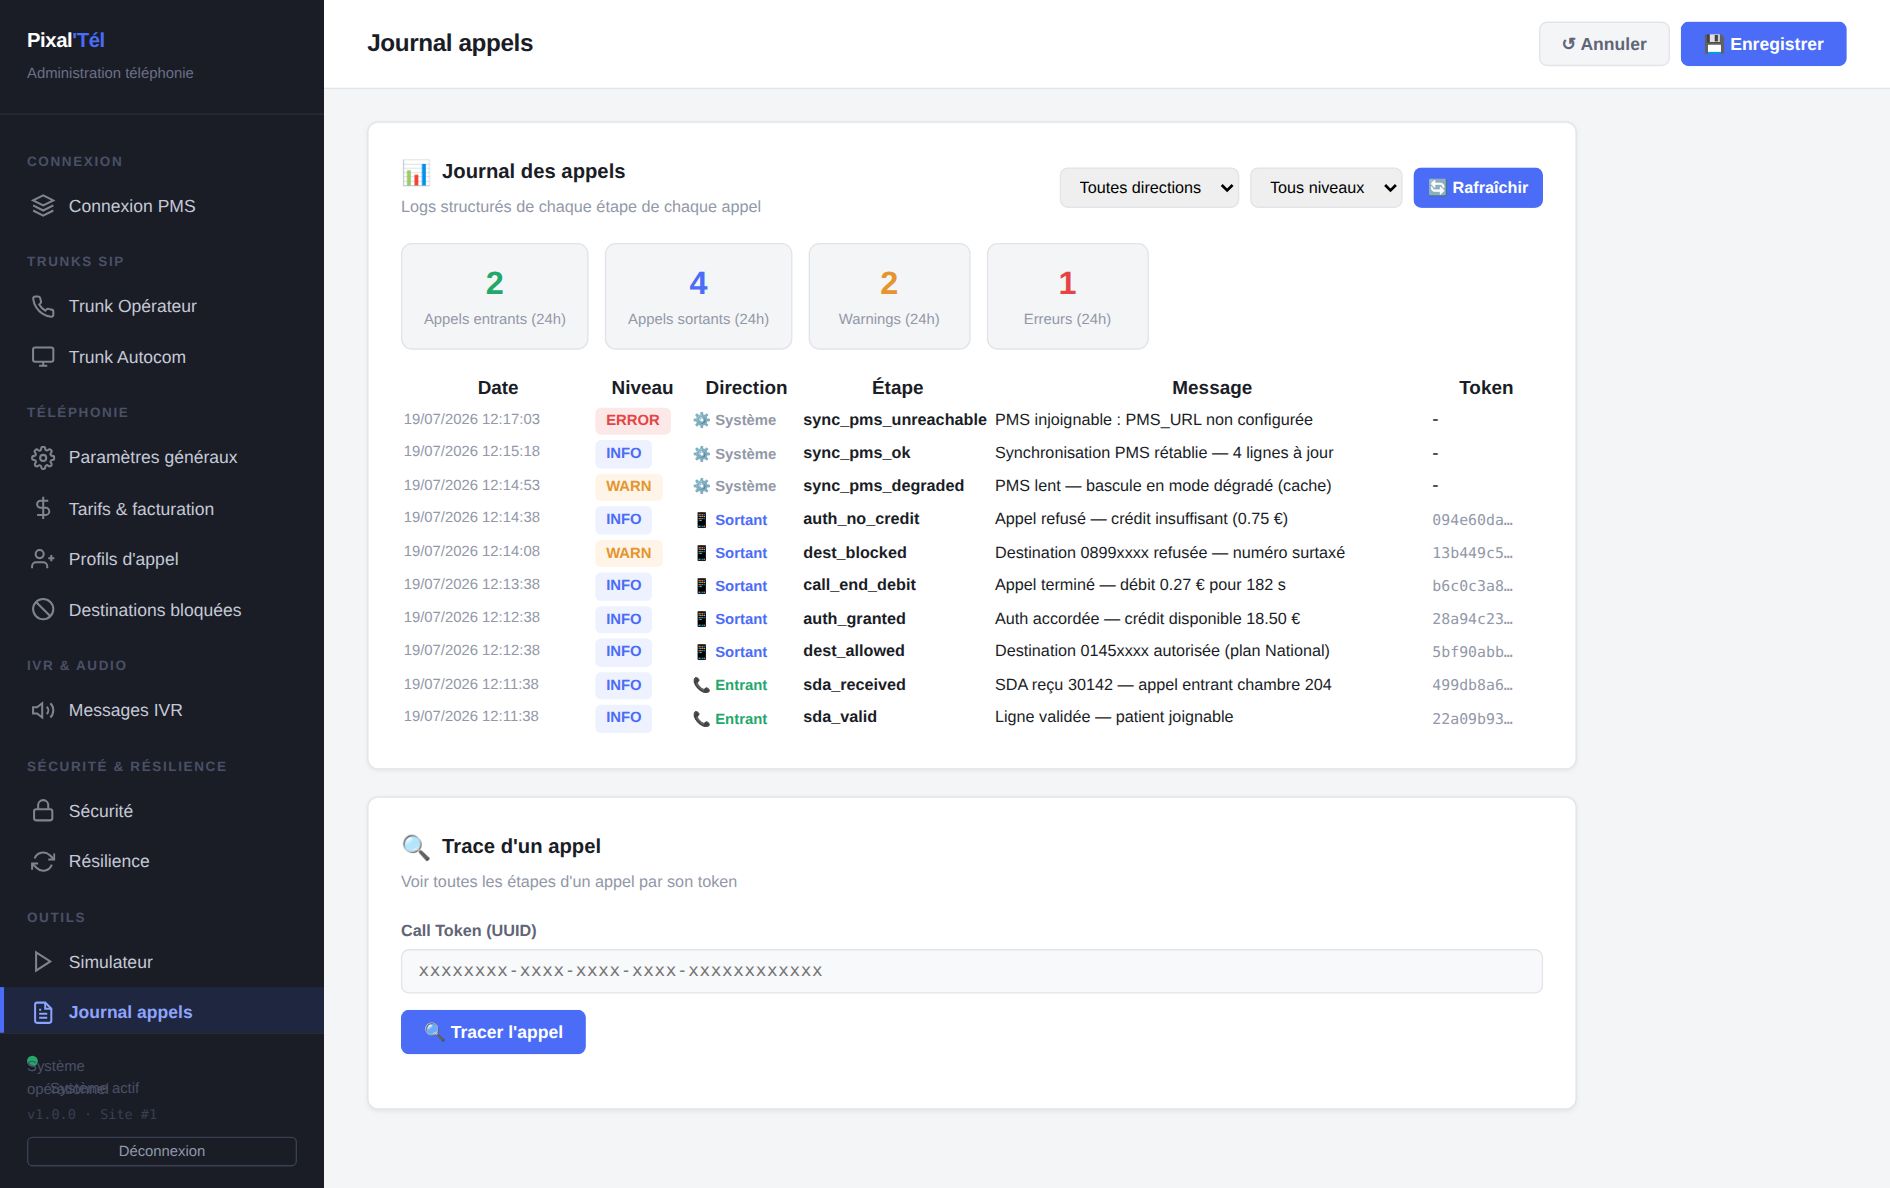Screen dimensions: 1890x1188
Task: Open Connexion PMS layers icon
Action: 43,206
